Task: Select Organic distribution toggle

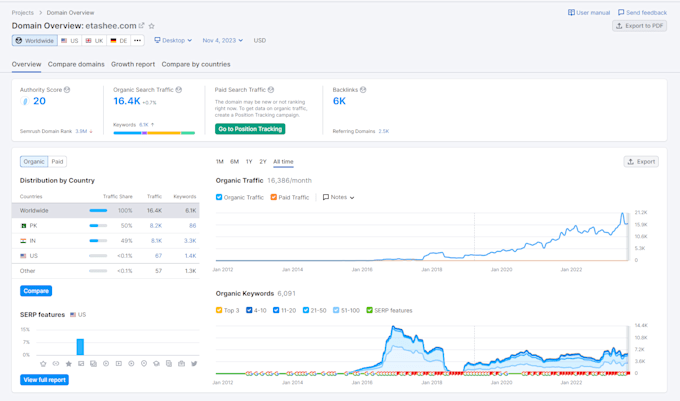Action: tap(34, 162)
